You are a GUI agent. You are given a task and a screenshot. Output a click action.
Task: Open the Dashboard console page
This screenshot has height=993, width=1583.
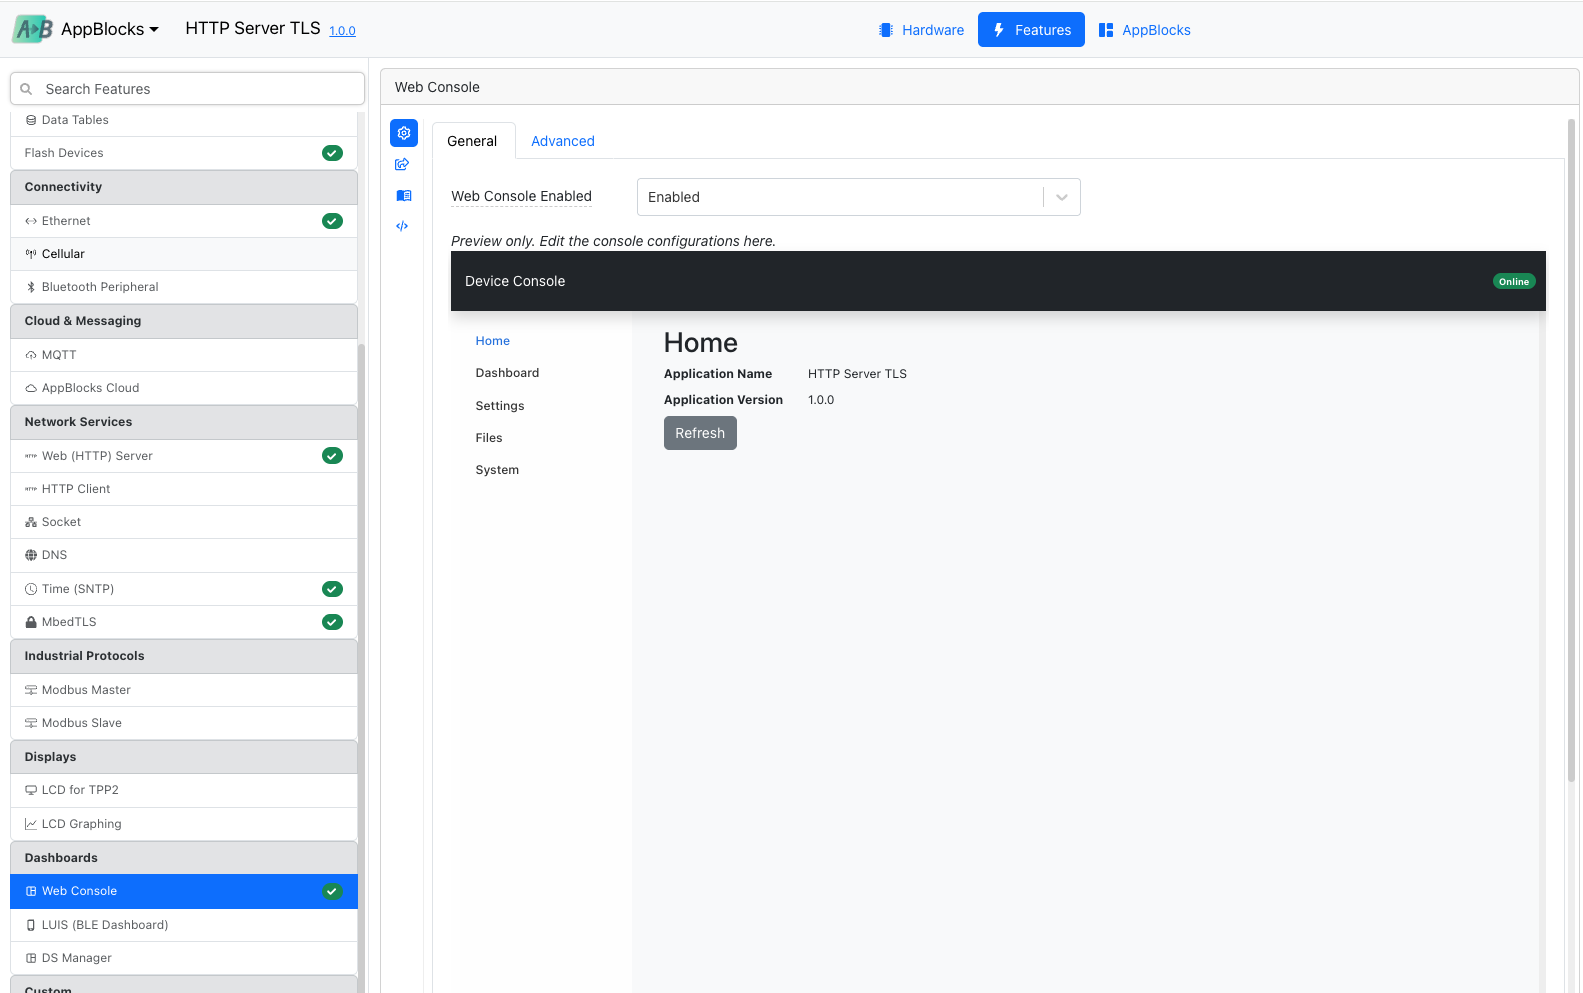[x=507, y=373]
